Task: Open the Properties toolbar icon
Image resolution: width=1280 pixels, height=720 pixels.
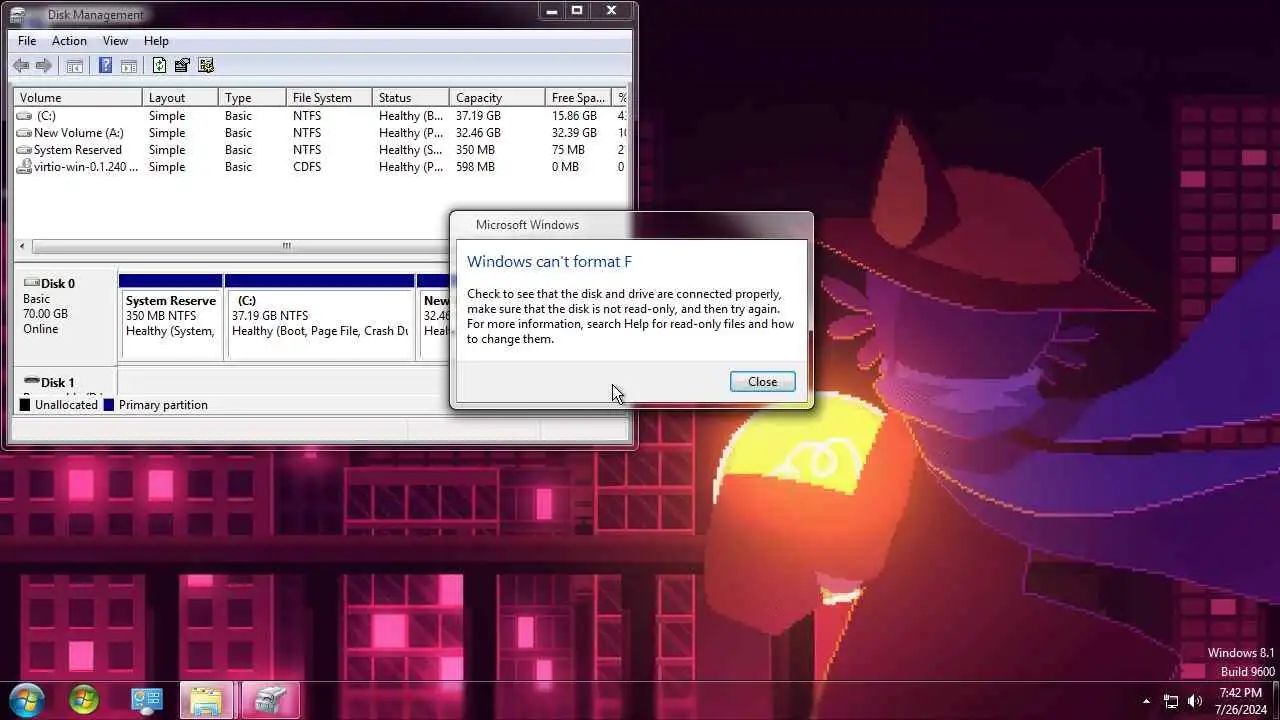Action: [x=182, y=66]
